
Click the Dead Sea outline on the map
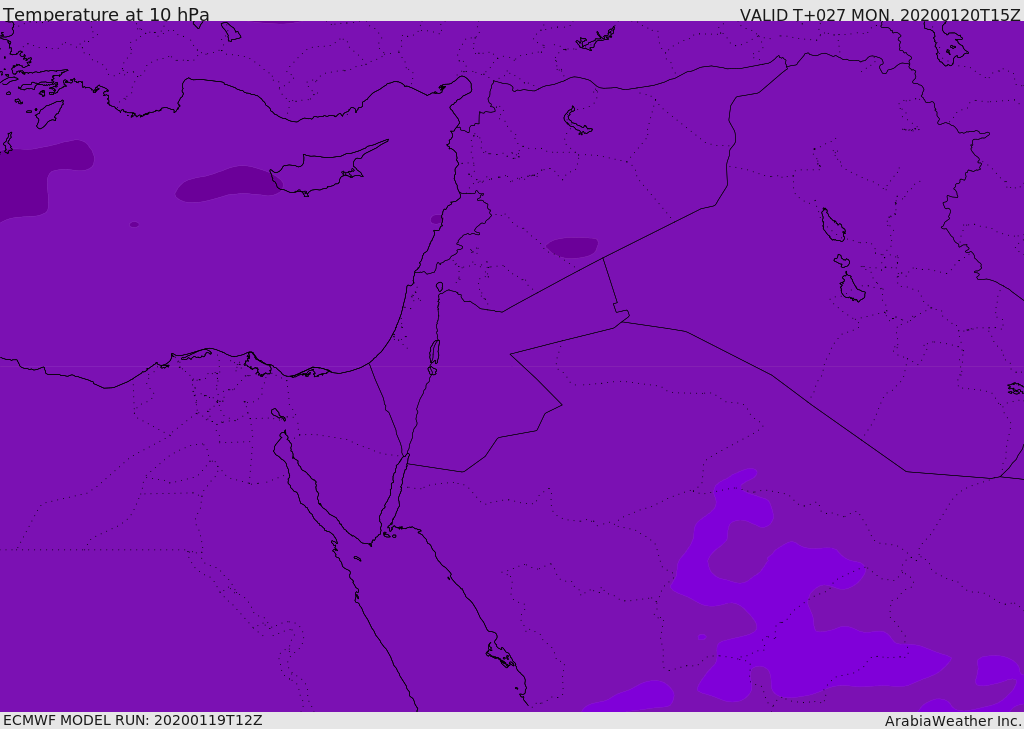pyautogui.click(x=434, y=352)
